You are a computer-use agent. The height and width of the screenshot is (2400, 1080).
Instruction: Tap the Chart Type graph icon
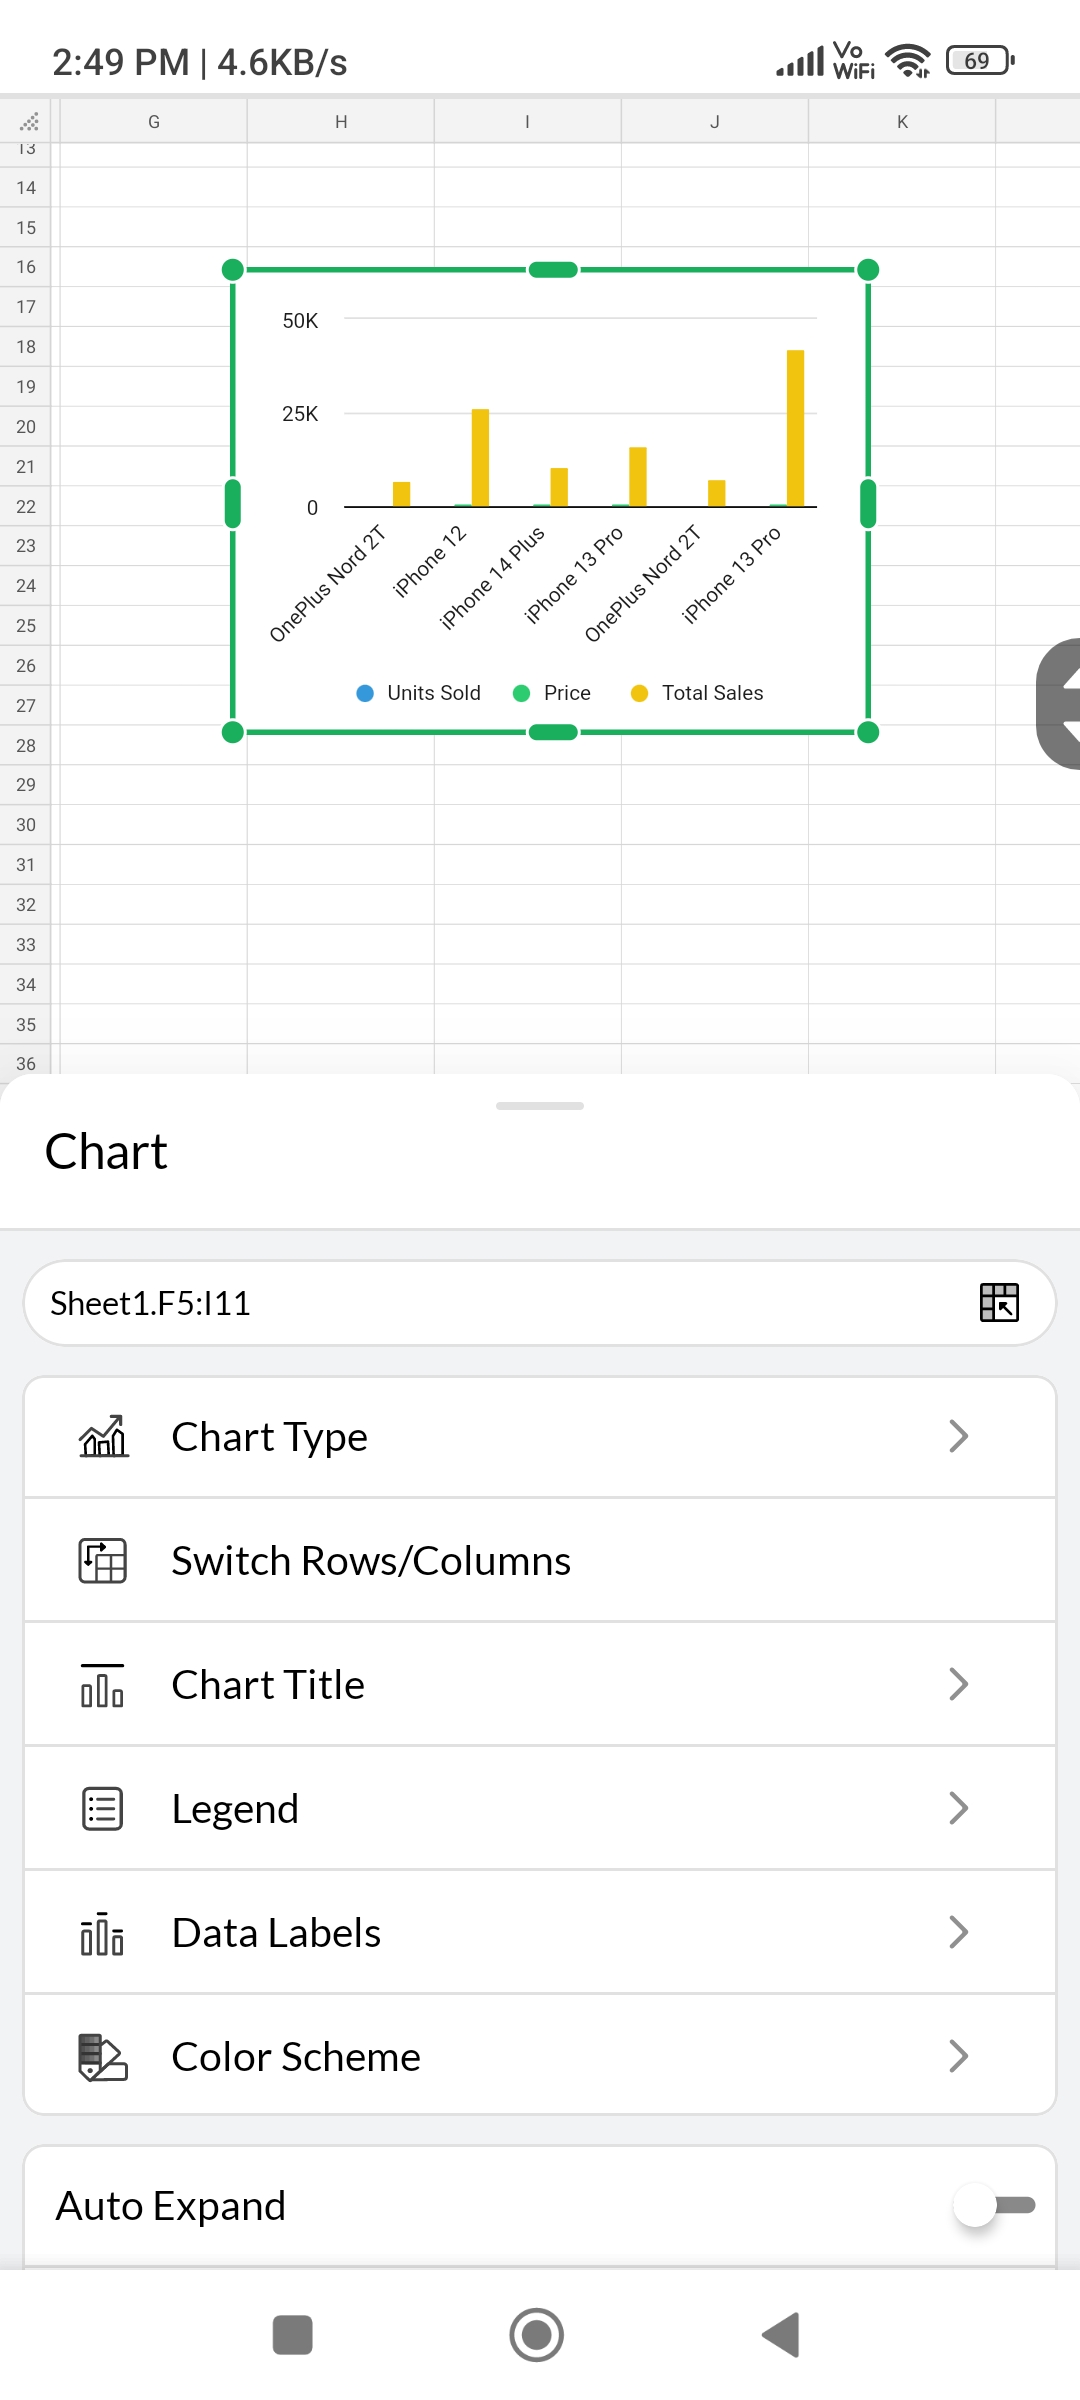104,1436
